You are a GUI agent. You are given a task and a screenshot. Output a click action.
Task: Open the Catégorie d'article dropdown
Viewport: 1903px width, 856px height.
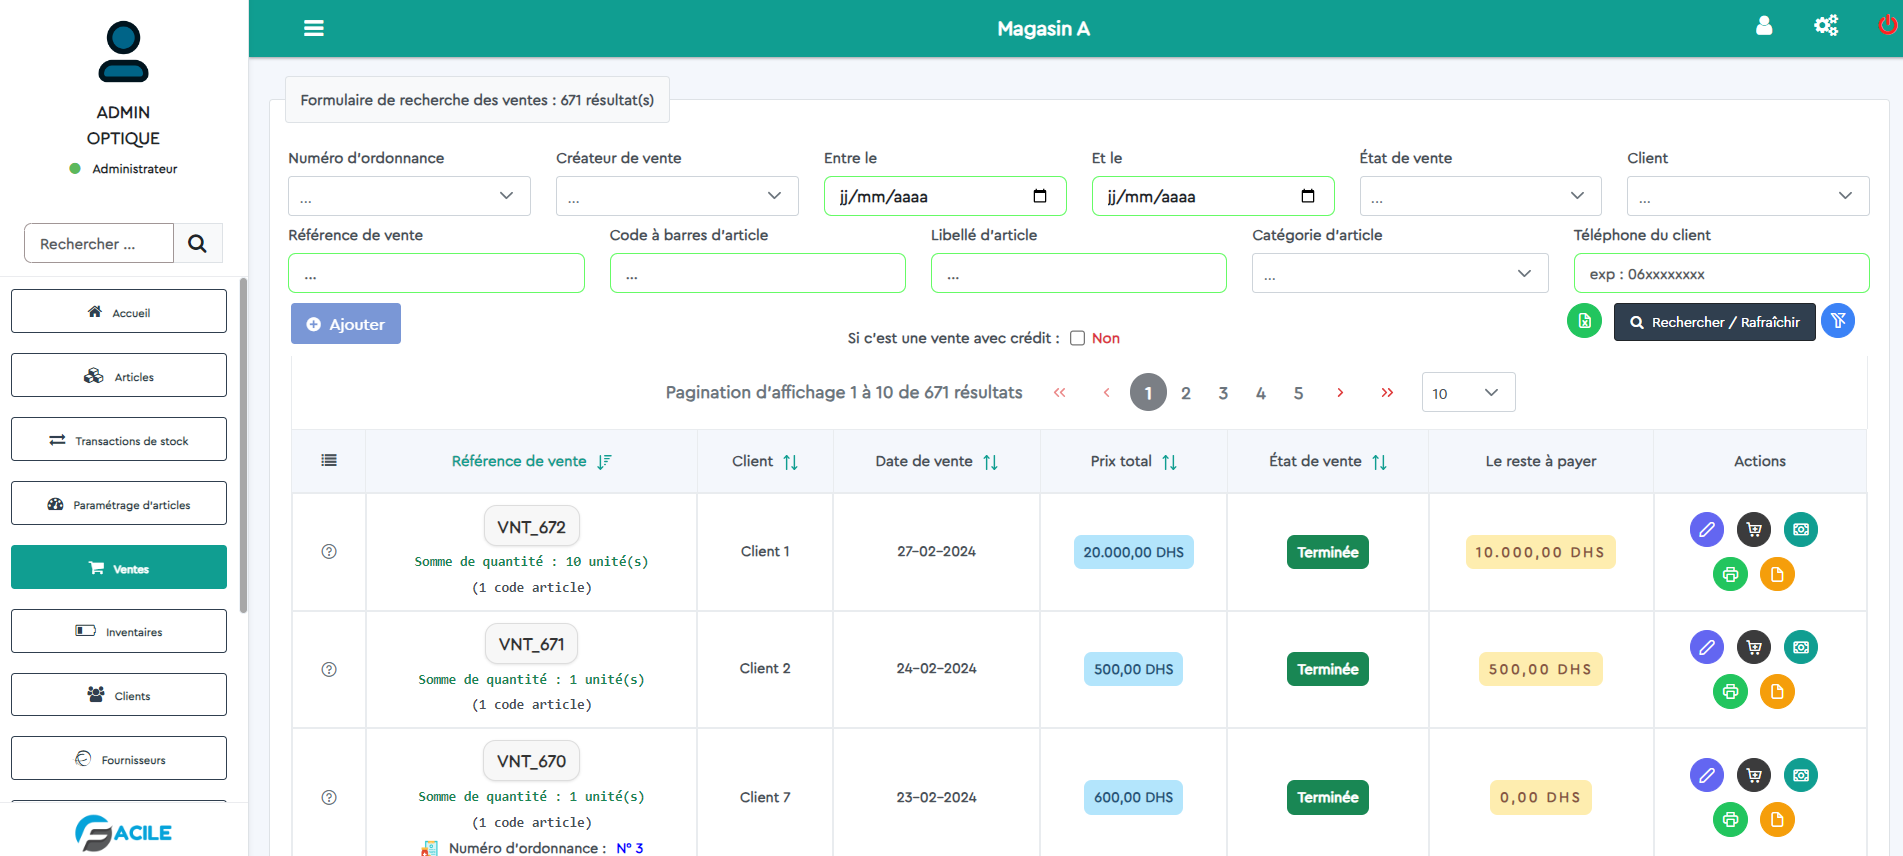(1399, 273)
